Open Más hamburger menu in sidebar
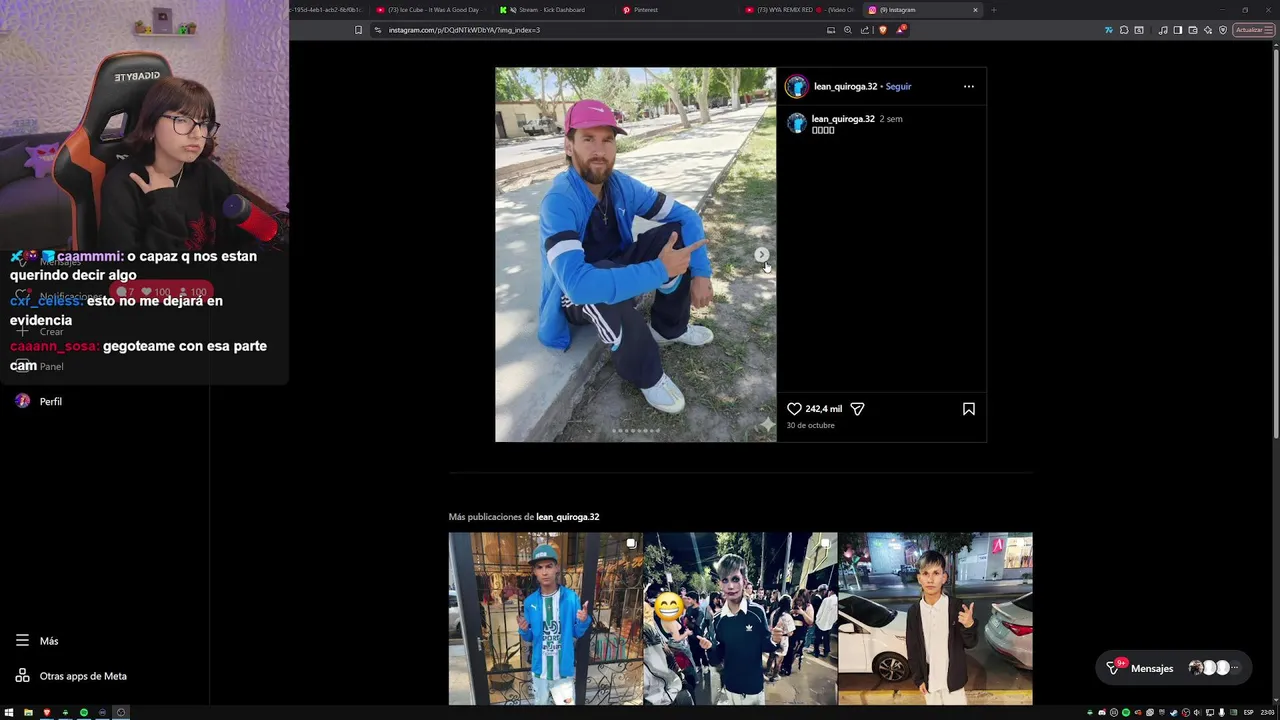The image size is (1280, 720). point(37,641)
